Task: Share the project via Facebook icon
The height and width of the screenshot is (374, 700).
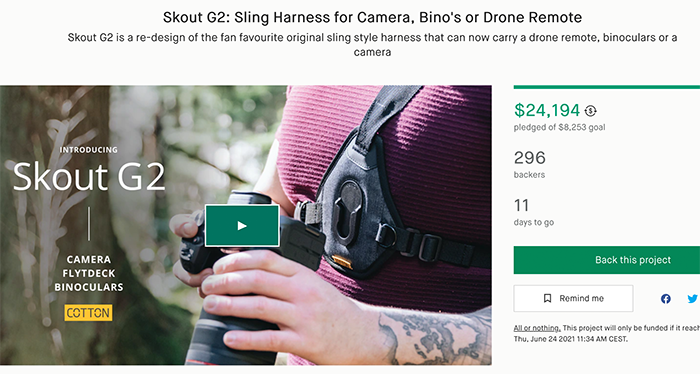Action: [666, 299]
